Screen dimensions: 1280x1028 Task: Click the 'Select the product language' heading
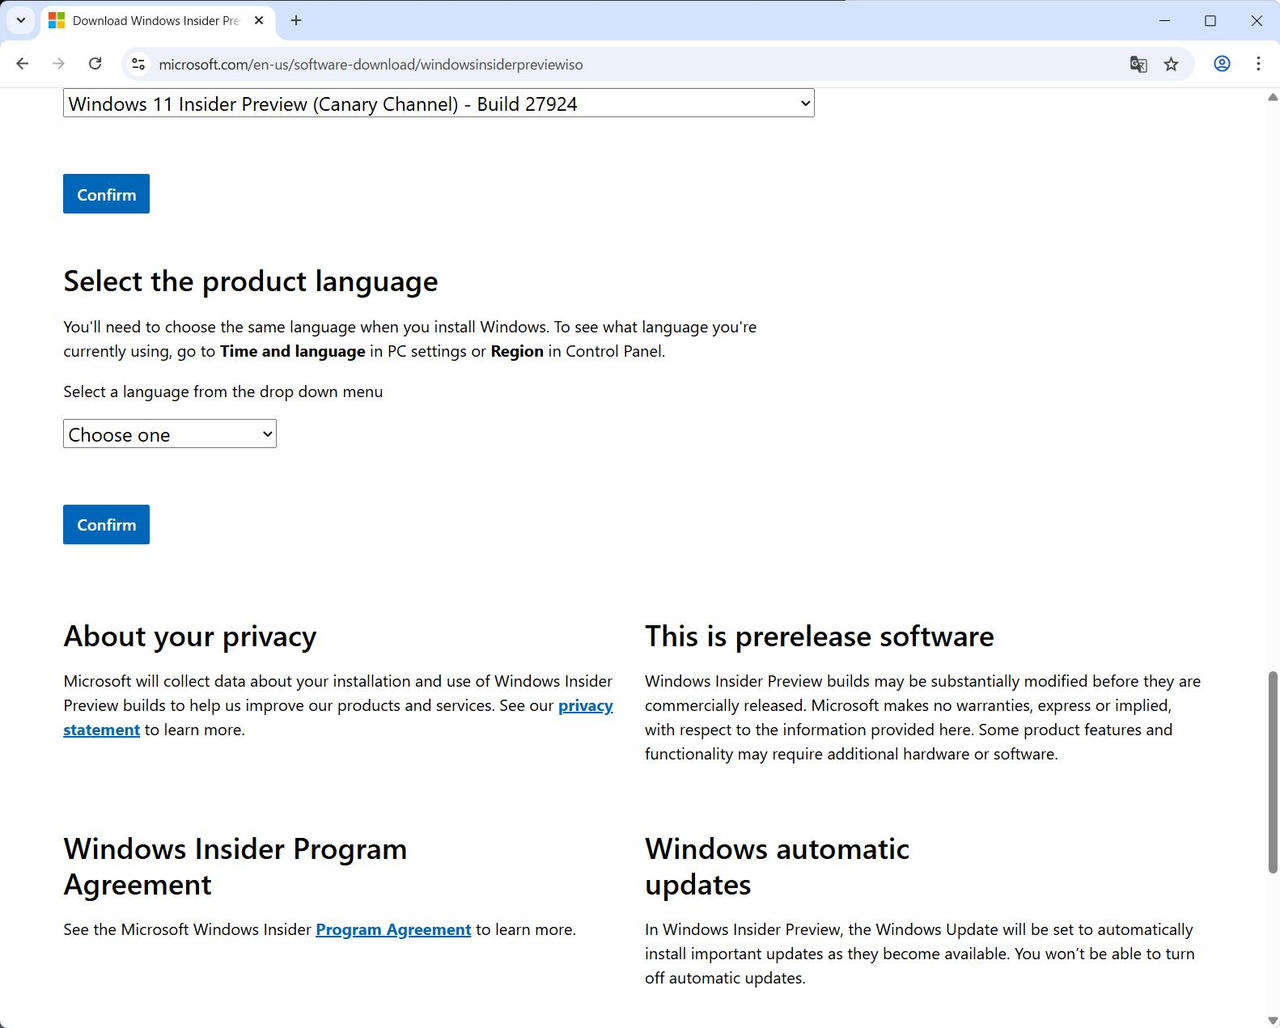pyautogui.click(x=251, y=281)
